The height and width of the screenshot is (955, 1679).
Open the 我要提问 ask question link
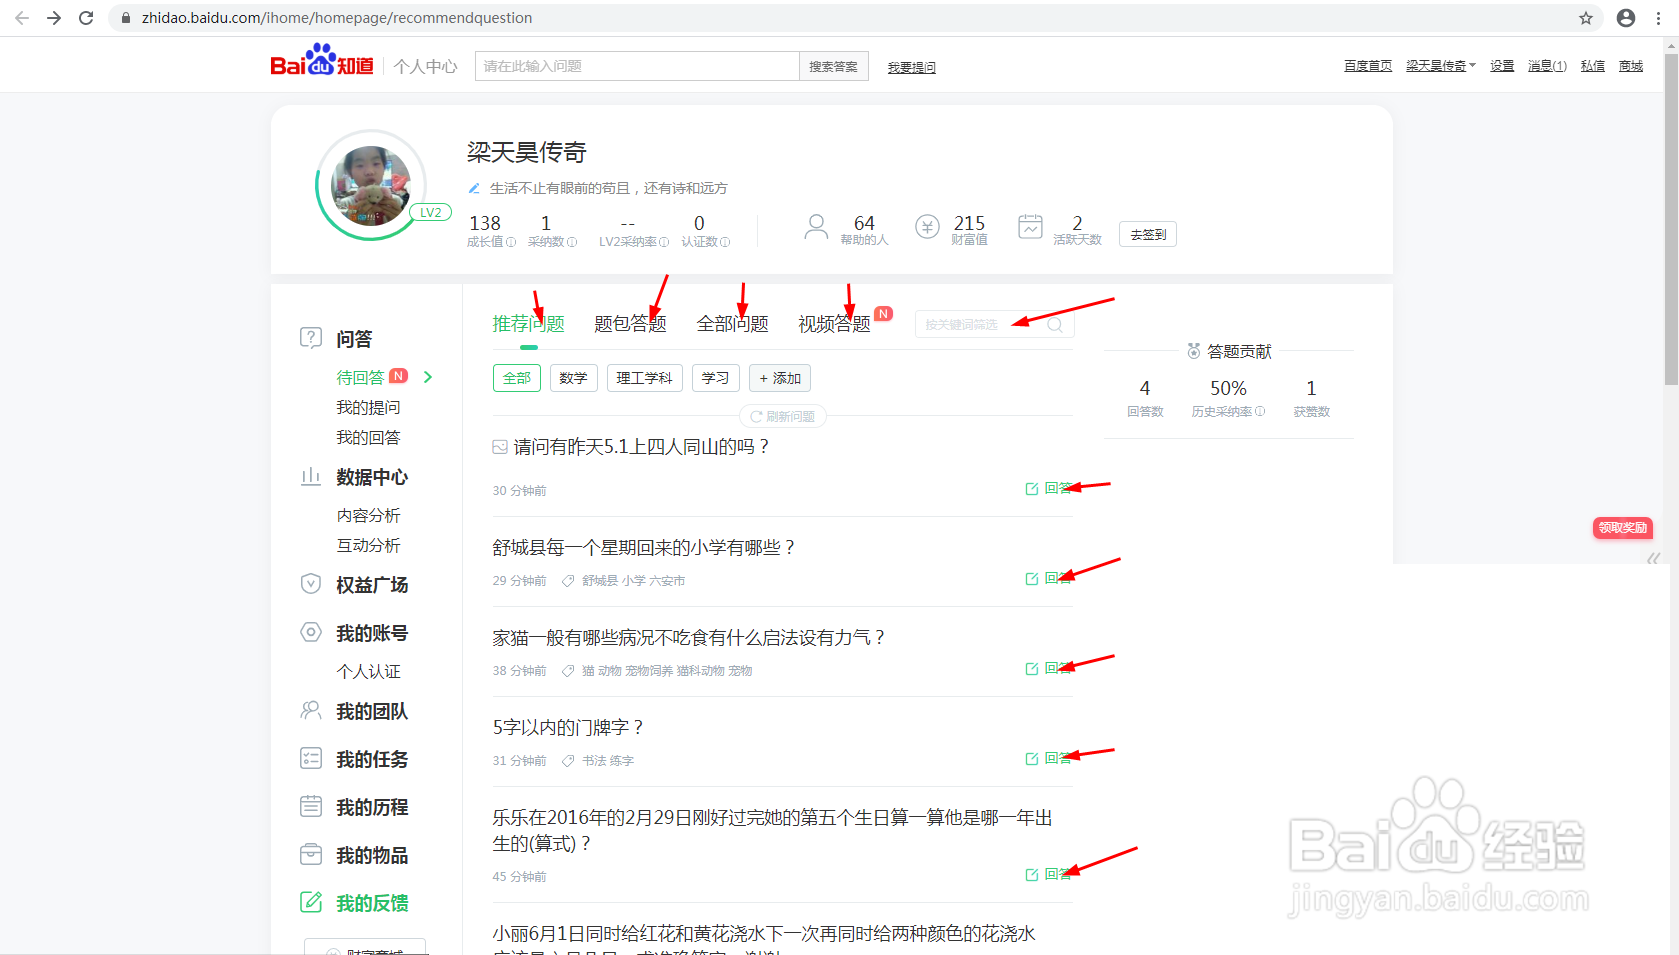tap(910, 66)
